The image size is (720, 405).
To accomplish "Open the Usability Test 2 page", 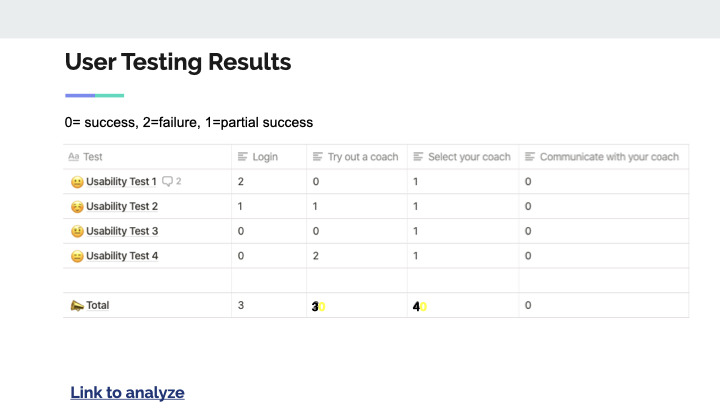I will [x=122, y=207].
